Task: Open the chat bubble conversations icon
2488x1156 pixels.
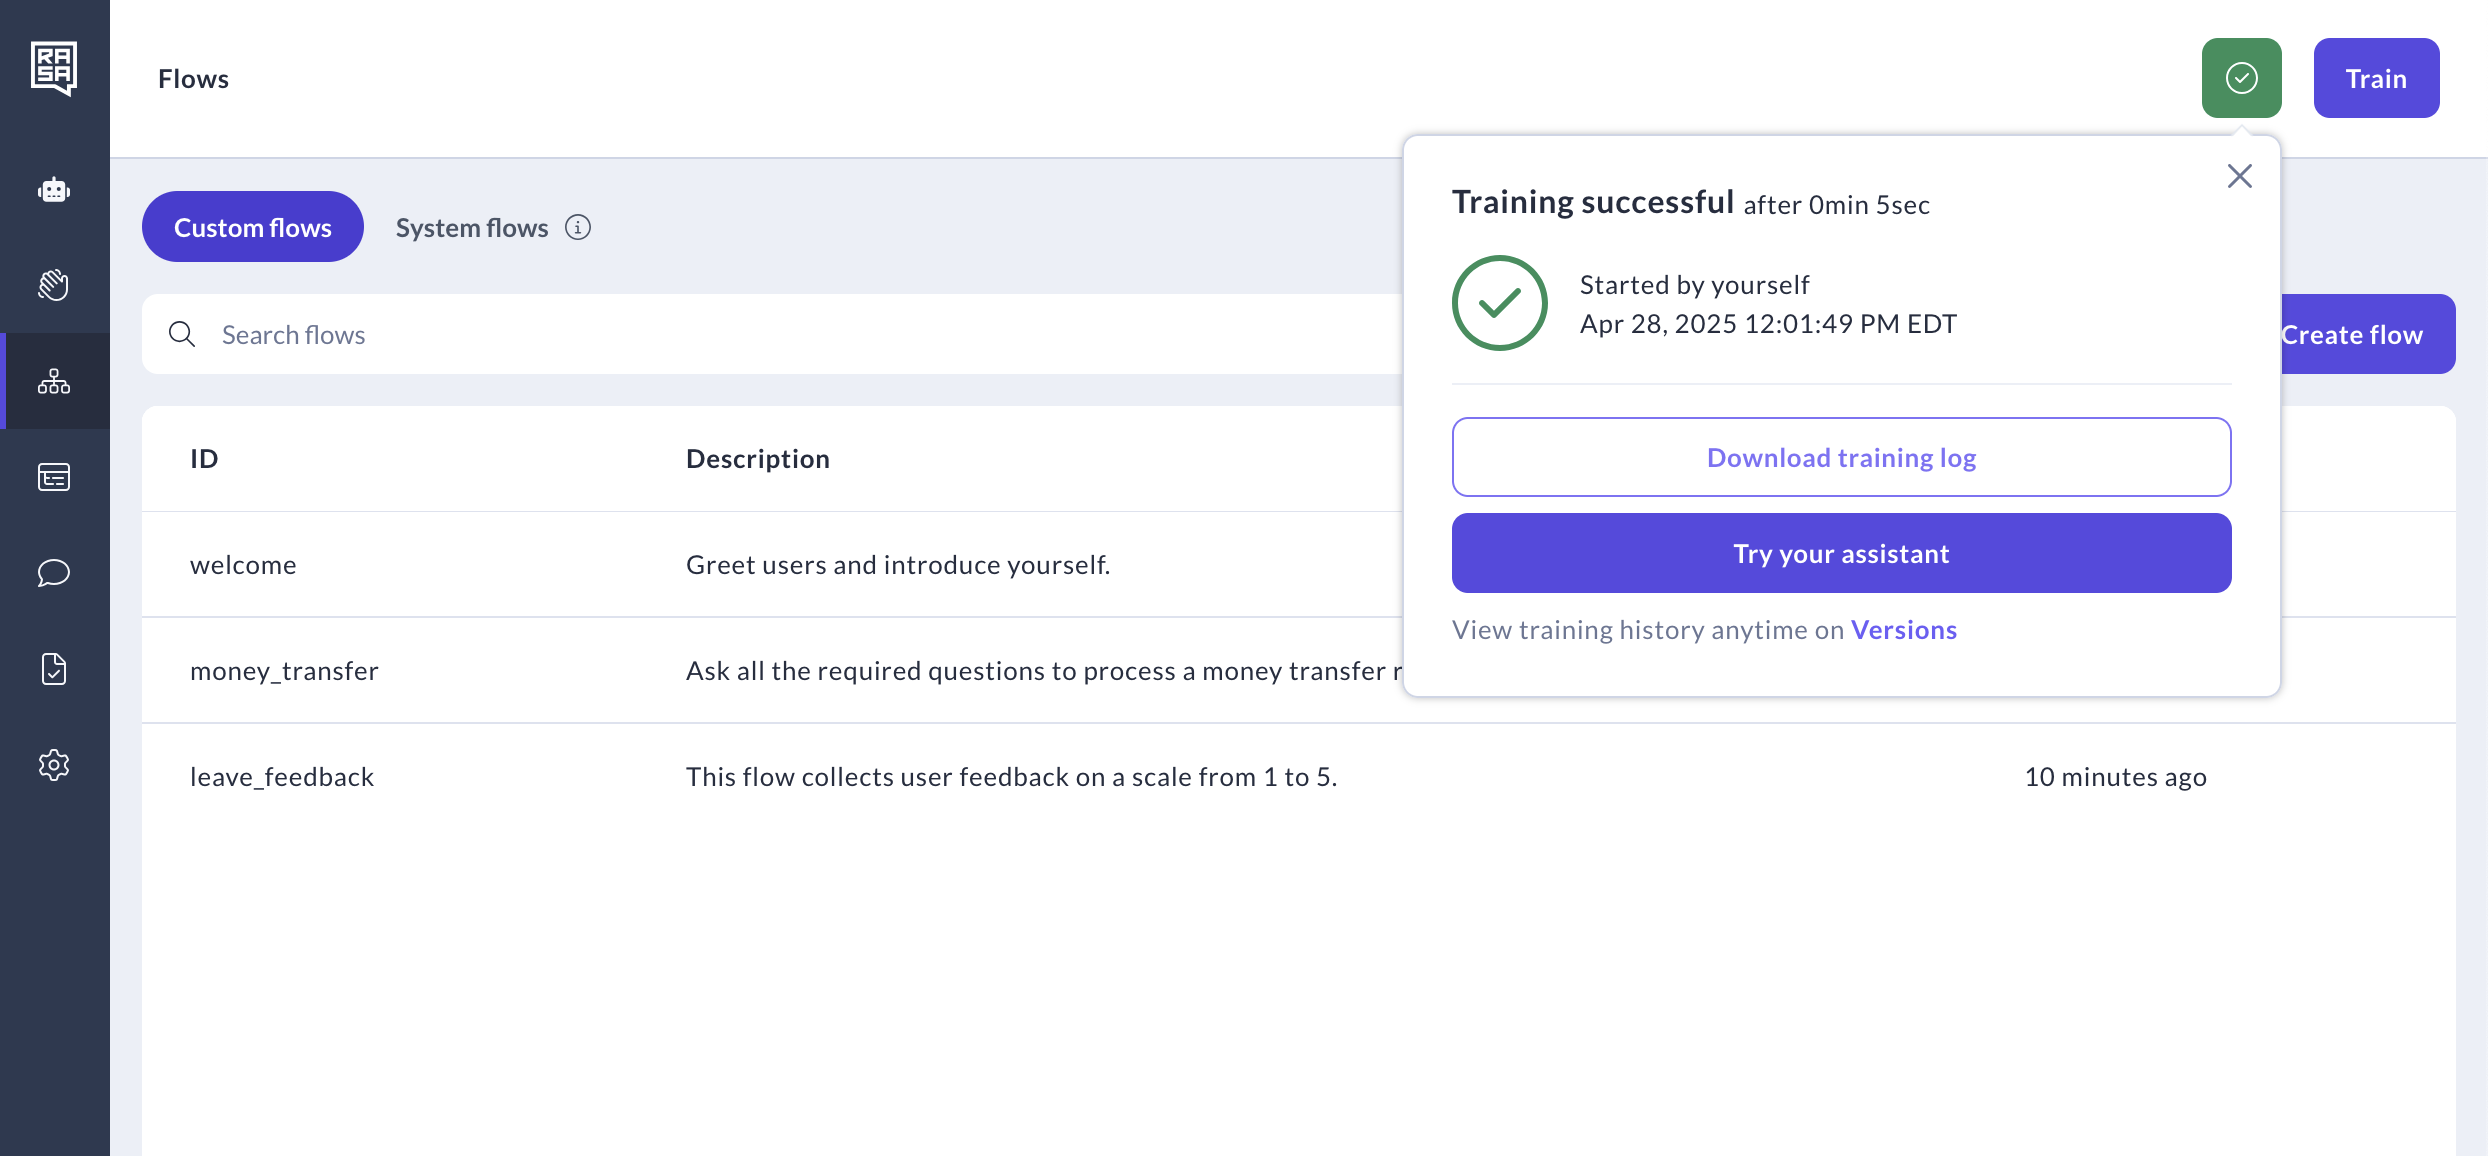Action: click(54, 573)
